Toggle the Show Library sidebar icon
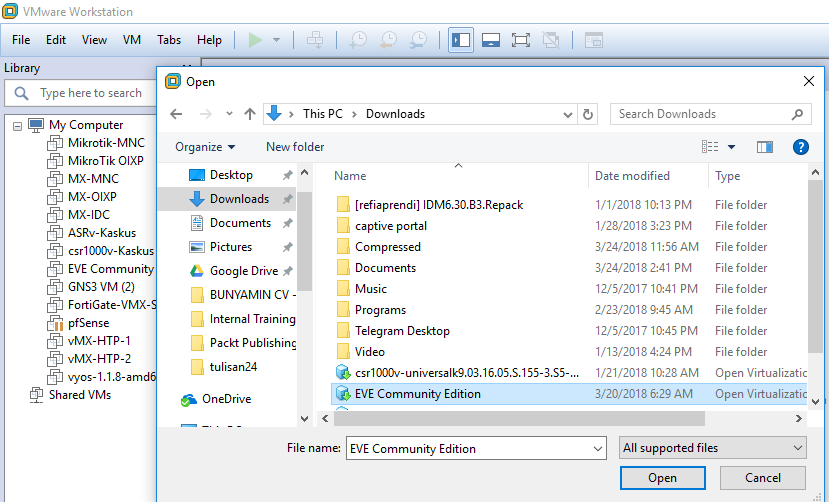 [x=461, y=40]
